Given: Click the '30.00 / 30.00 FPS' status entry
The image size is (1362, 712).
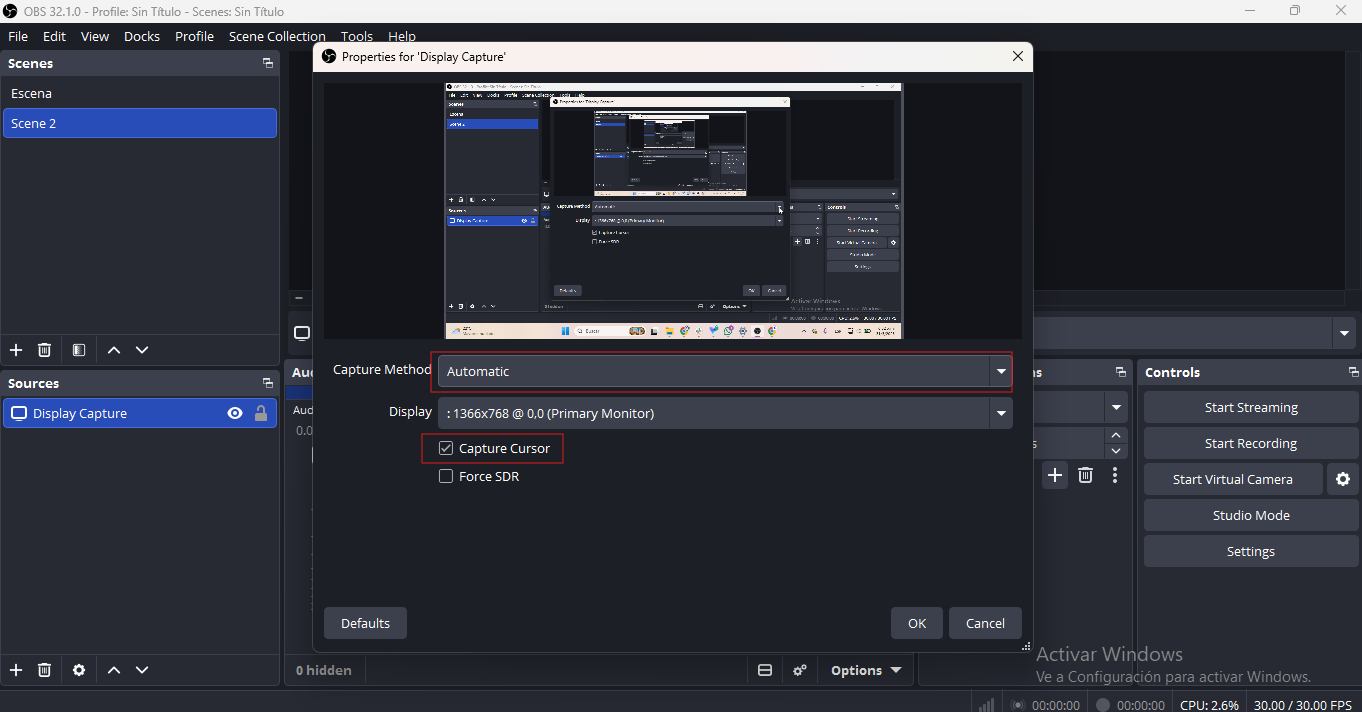Looking at the screenshot, I should click(x=1303, y=705).
